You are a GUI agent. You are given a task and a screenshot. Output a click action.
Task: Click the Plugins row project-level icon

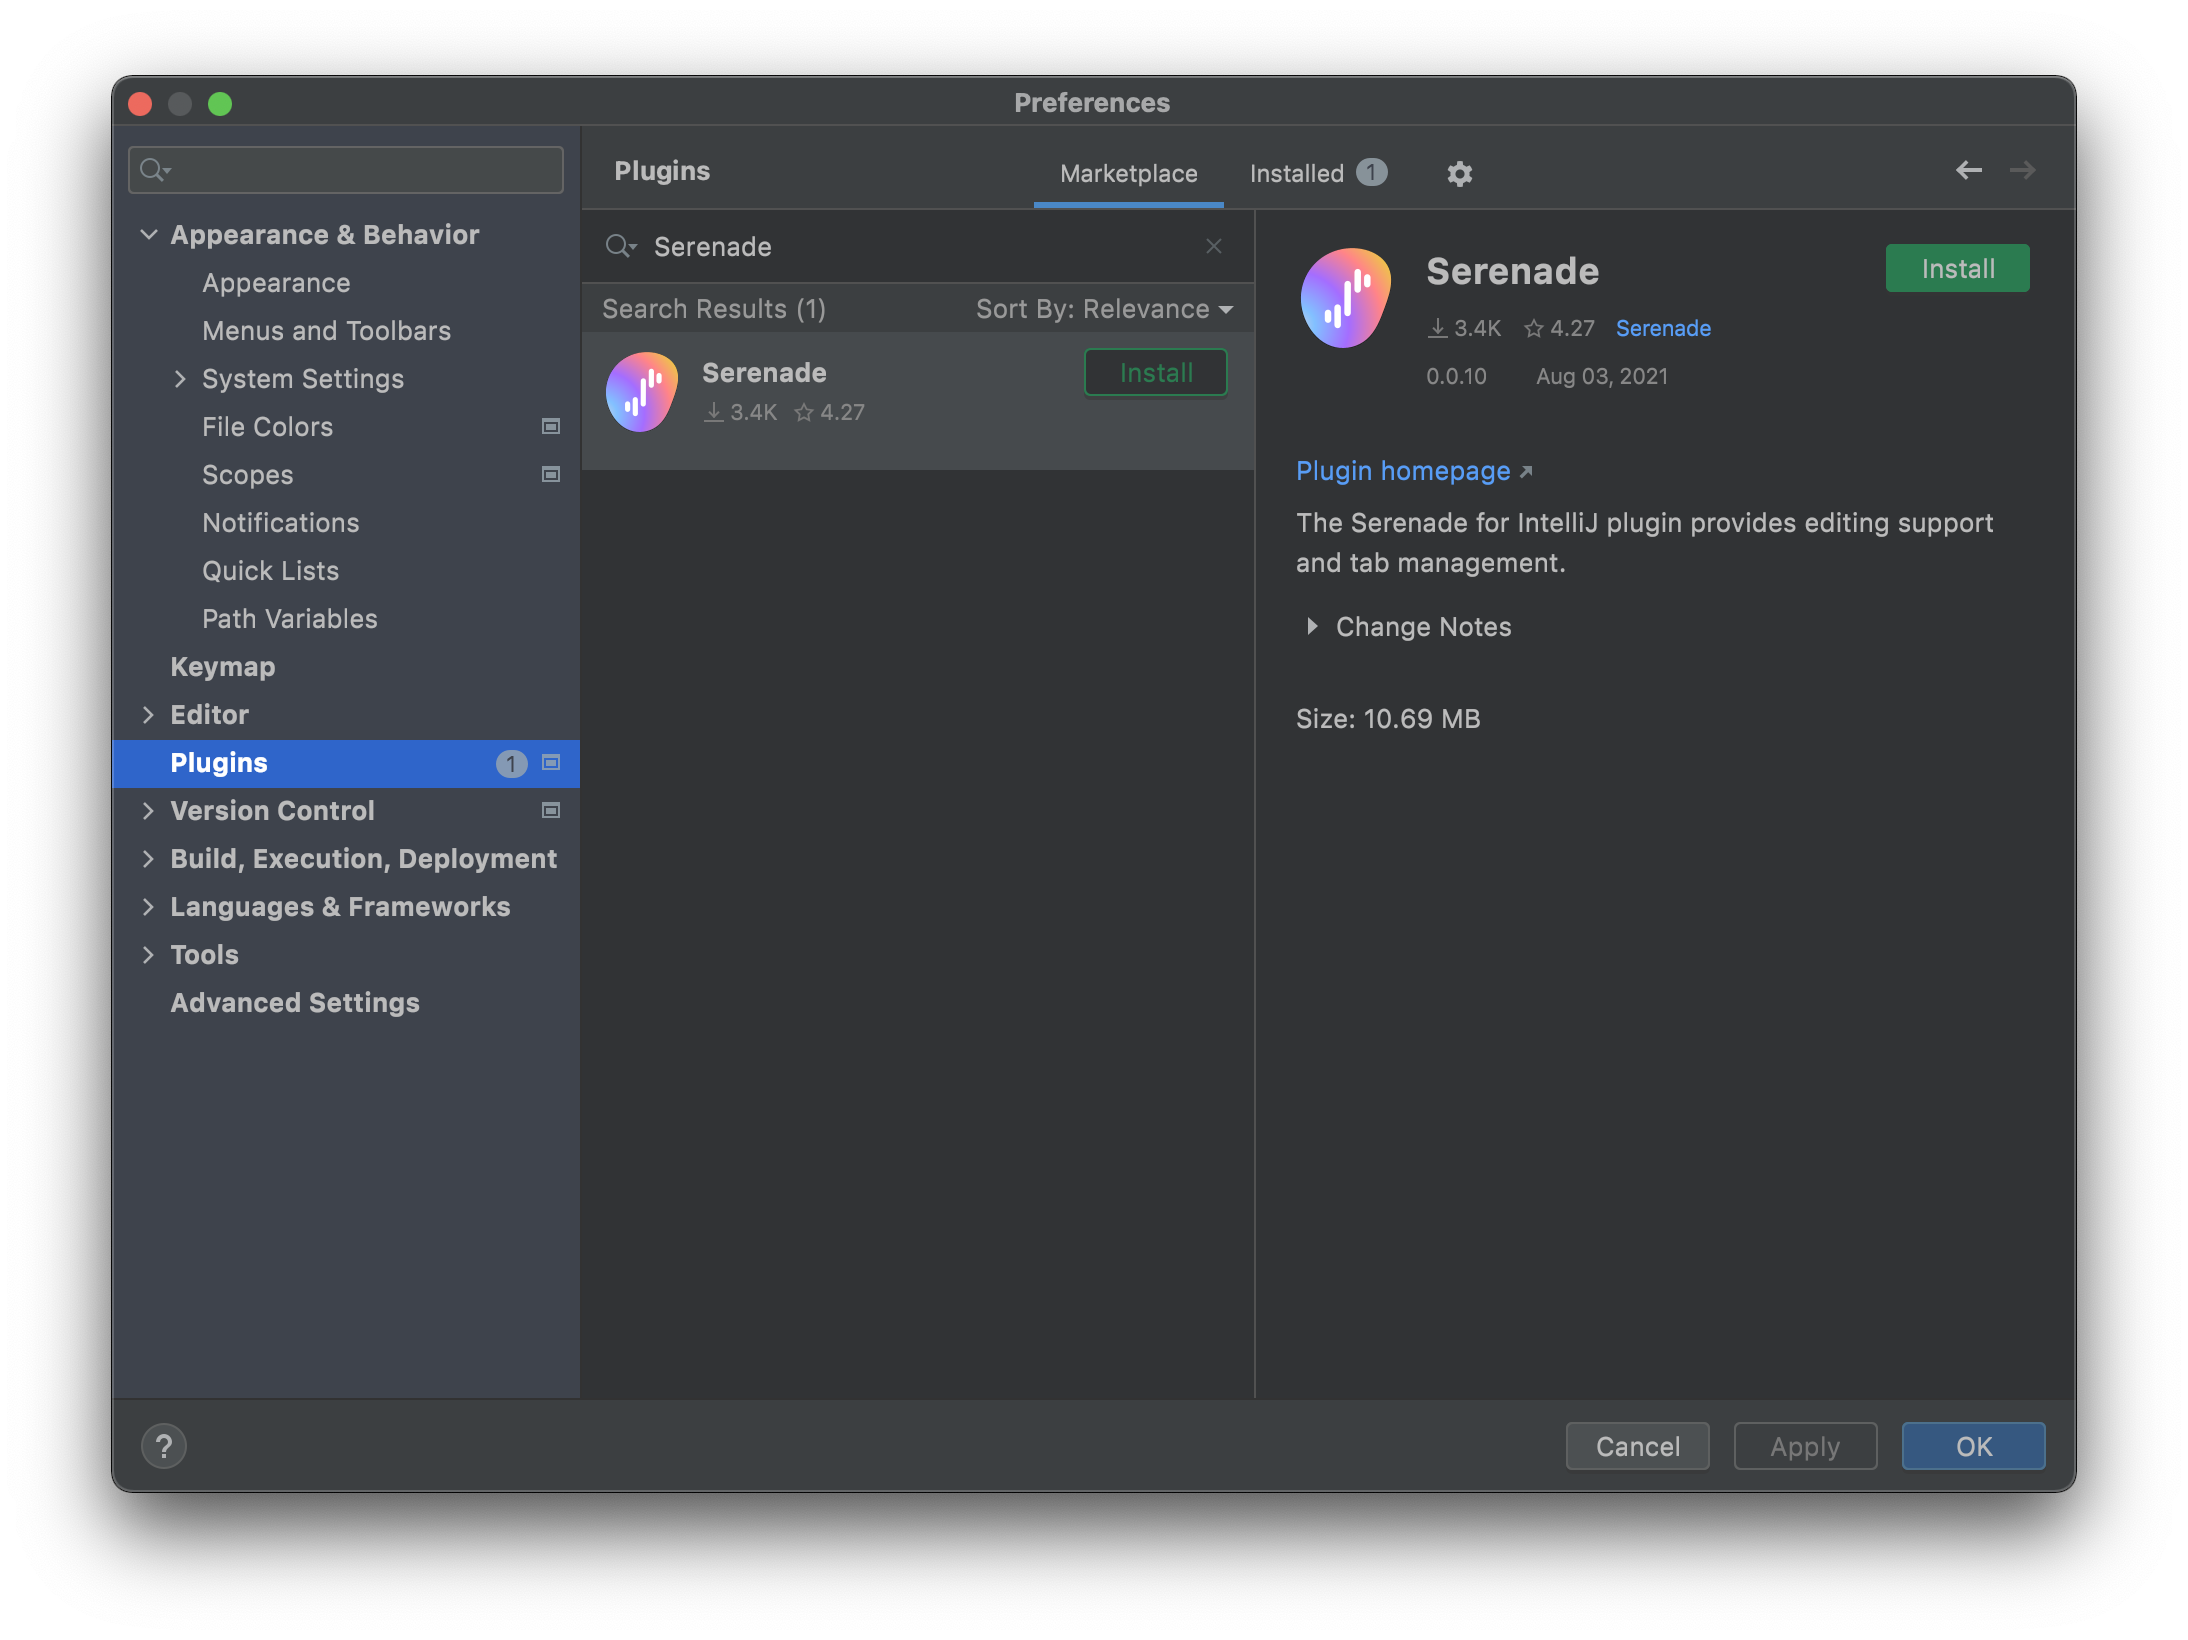[550, 762]
